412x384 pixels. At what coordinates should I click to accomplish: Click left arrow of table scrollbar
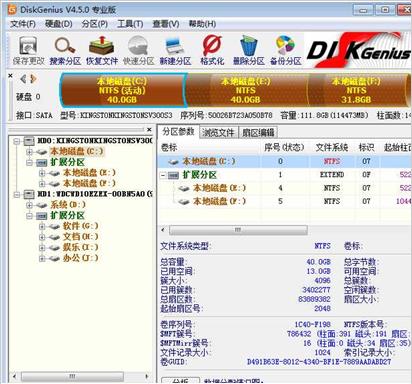tap(163, 230)
